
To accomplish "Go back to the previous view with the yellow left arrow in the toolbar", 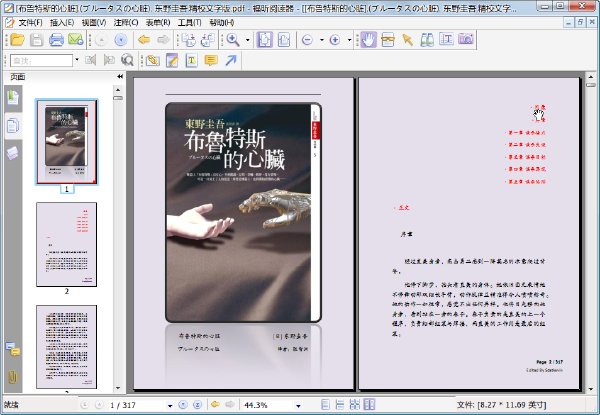I will 143,40.
